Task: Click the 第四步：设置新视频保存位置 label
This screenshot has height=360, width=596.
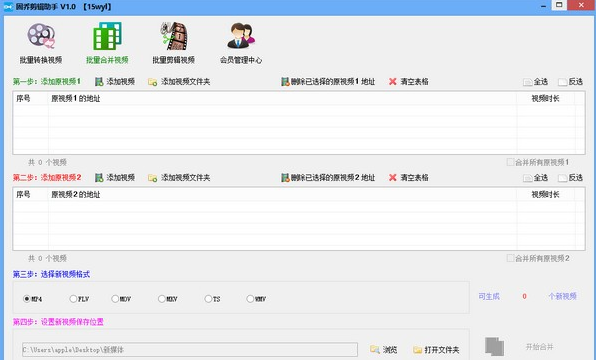Action: point(58,322)
